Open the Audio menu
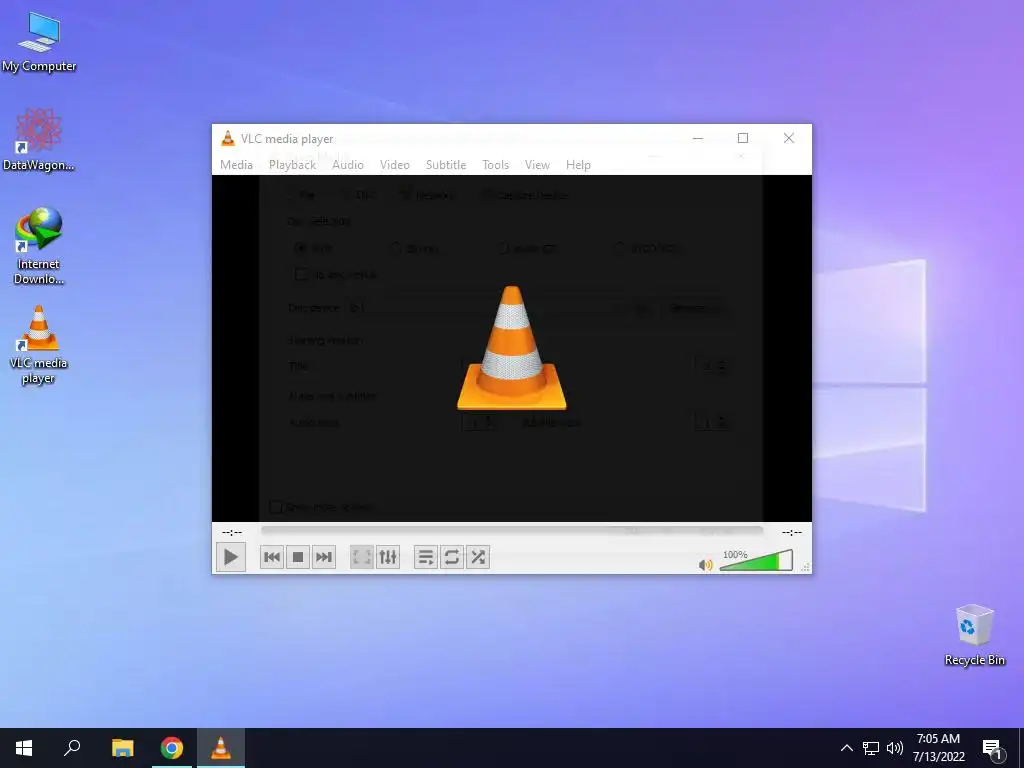This screenshot has width=1024, height=768. [347, 165]
